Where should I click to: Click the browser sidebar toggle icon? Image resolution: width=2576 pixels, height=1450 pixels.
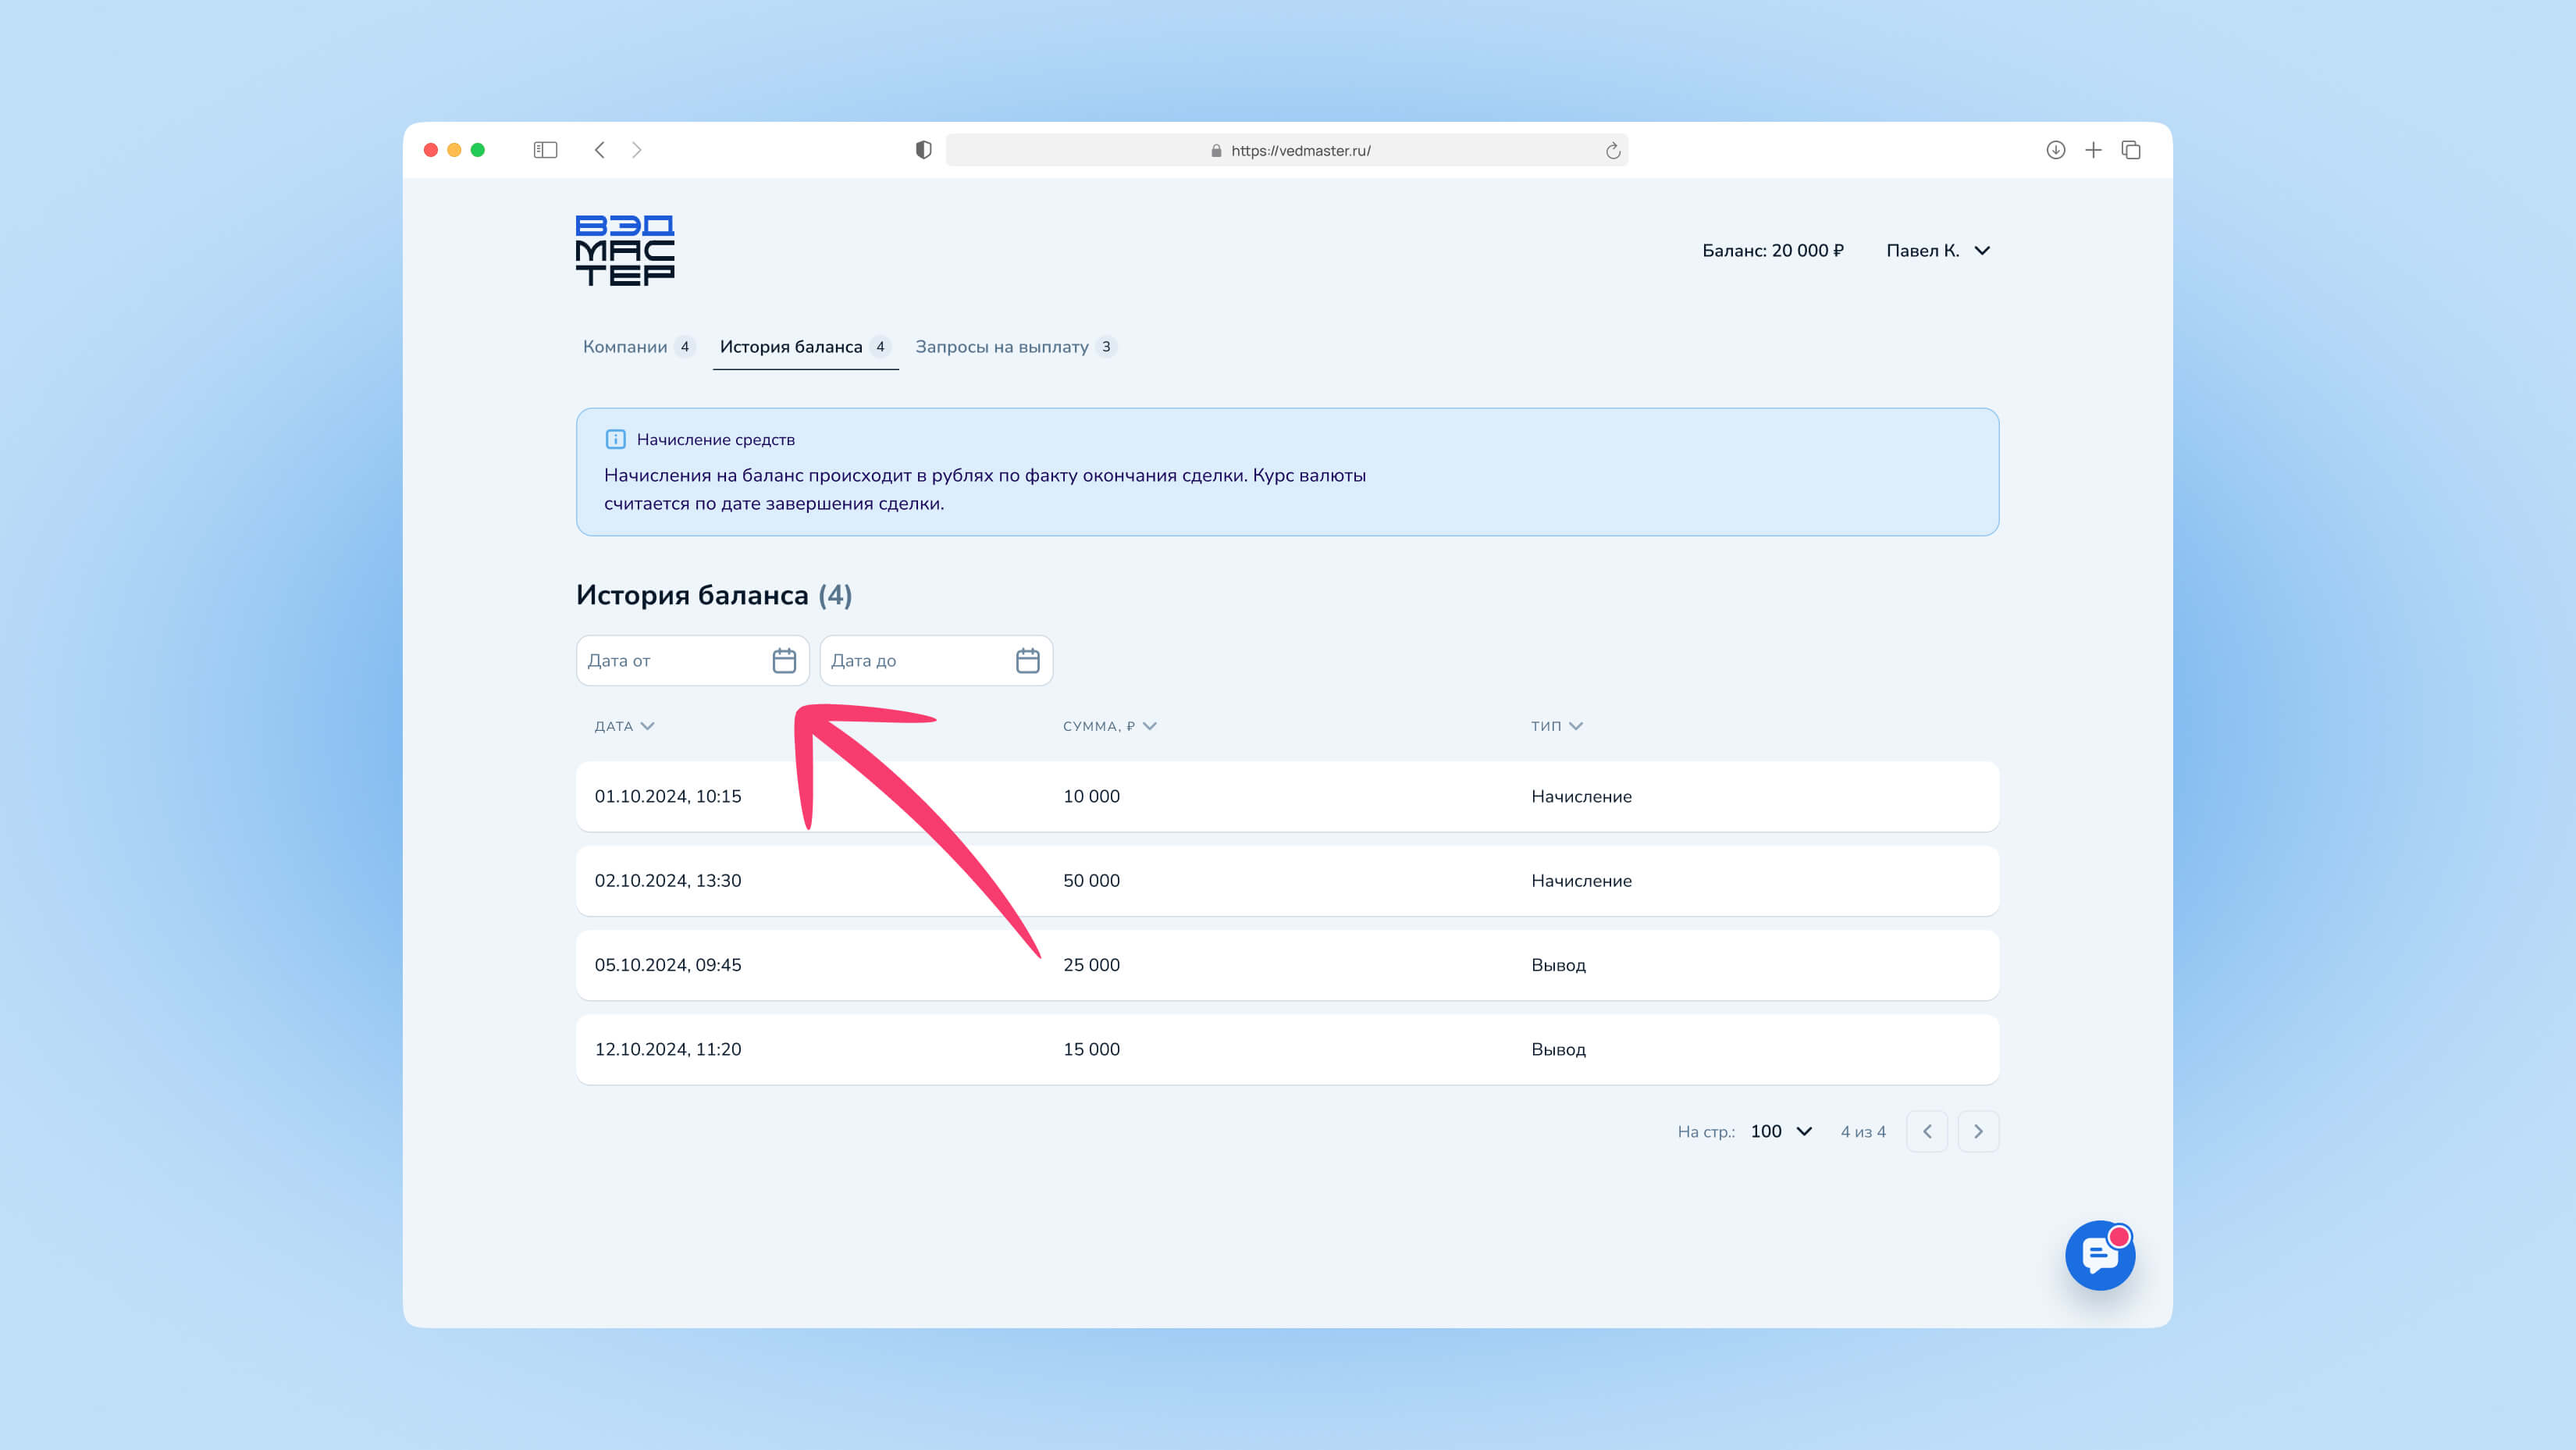(x=545, y=150)
